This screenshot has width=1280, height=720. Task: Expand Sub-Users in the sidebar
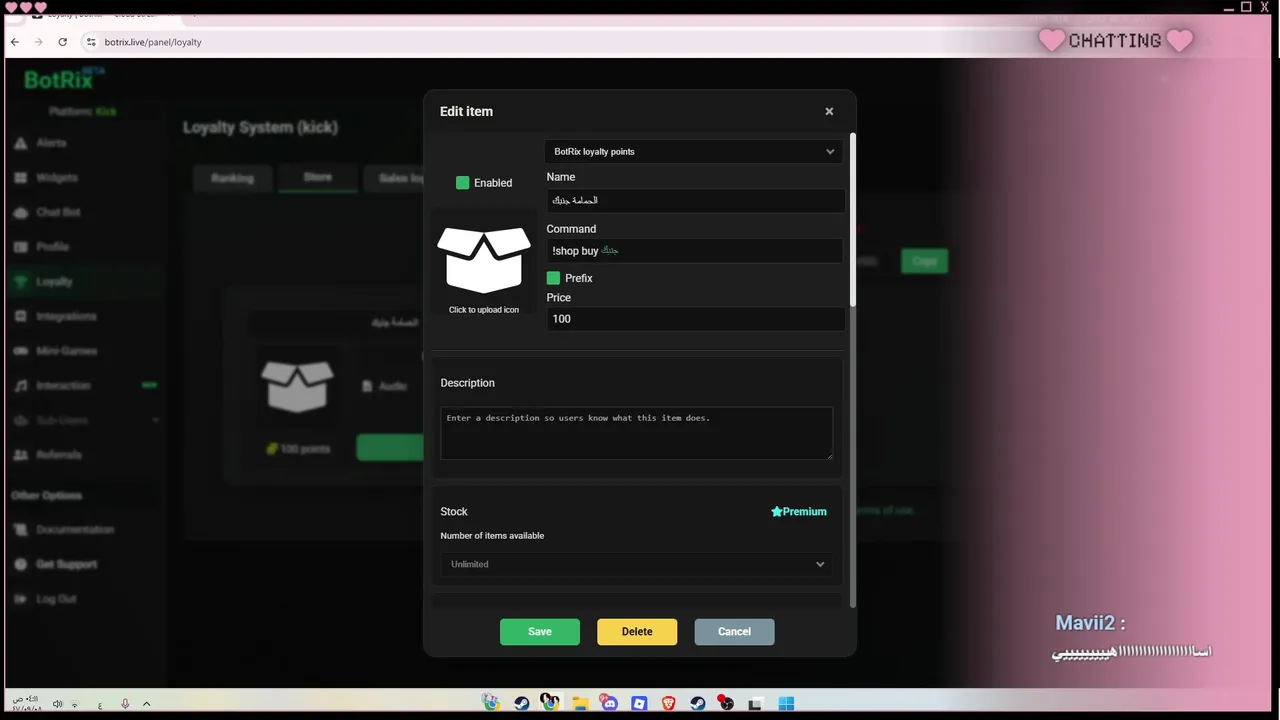[85, 421]
